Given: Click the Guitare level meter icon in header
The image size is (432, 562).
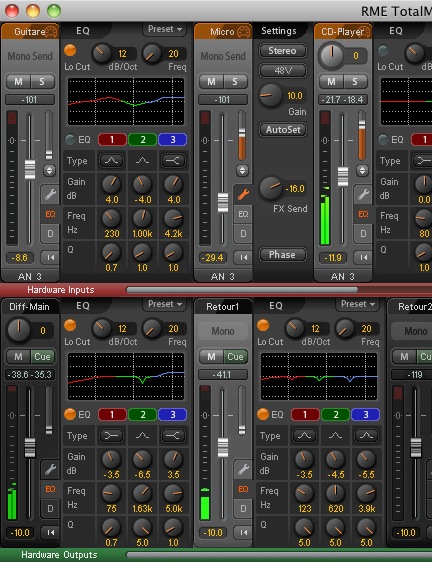Looking at the screenshot, I should [52, 32].
